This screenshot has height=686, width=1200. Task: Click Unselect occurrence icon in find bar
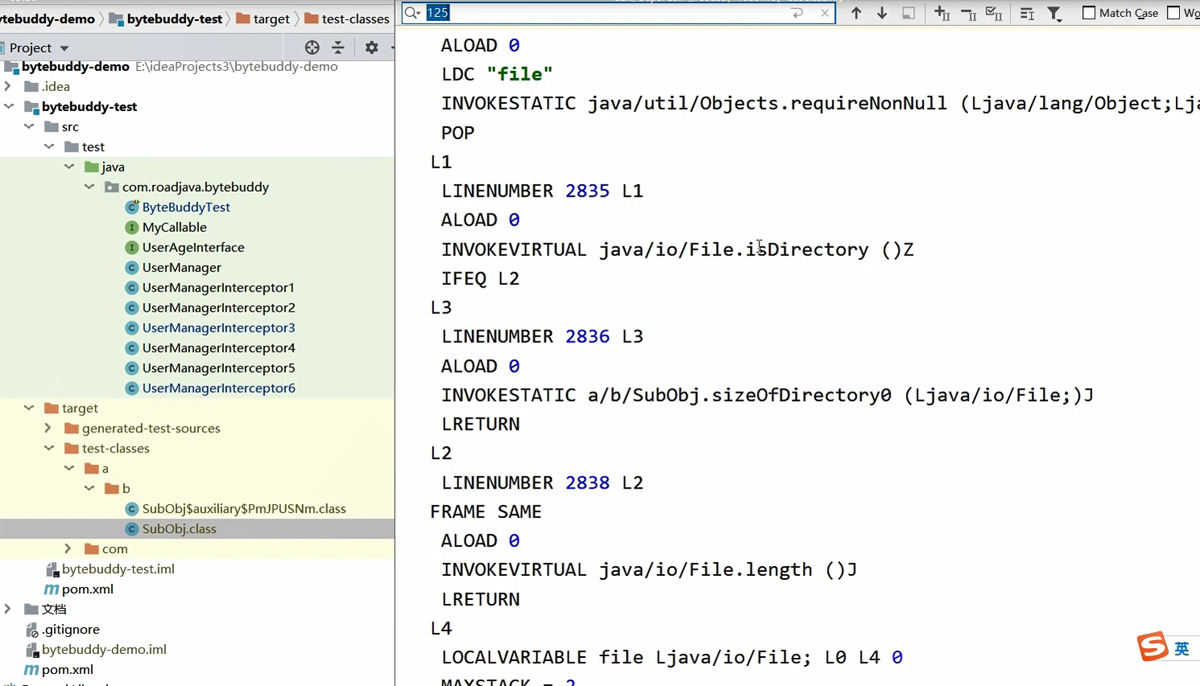pyautogui.click(x=968, y=13)
